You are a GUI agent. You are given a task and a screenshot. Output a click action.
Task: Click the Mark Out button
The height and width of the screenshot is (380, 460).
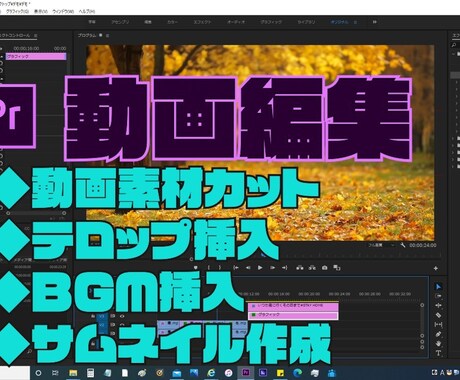(x=220, y=268)
